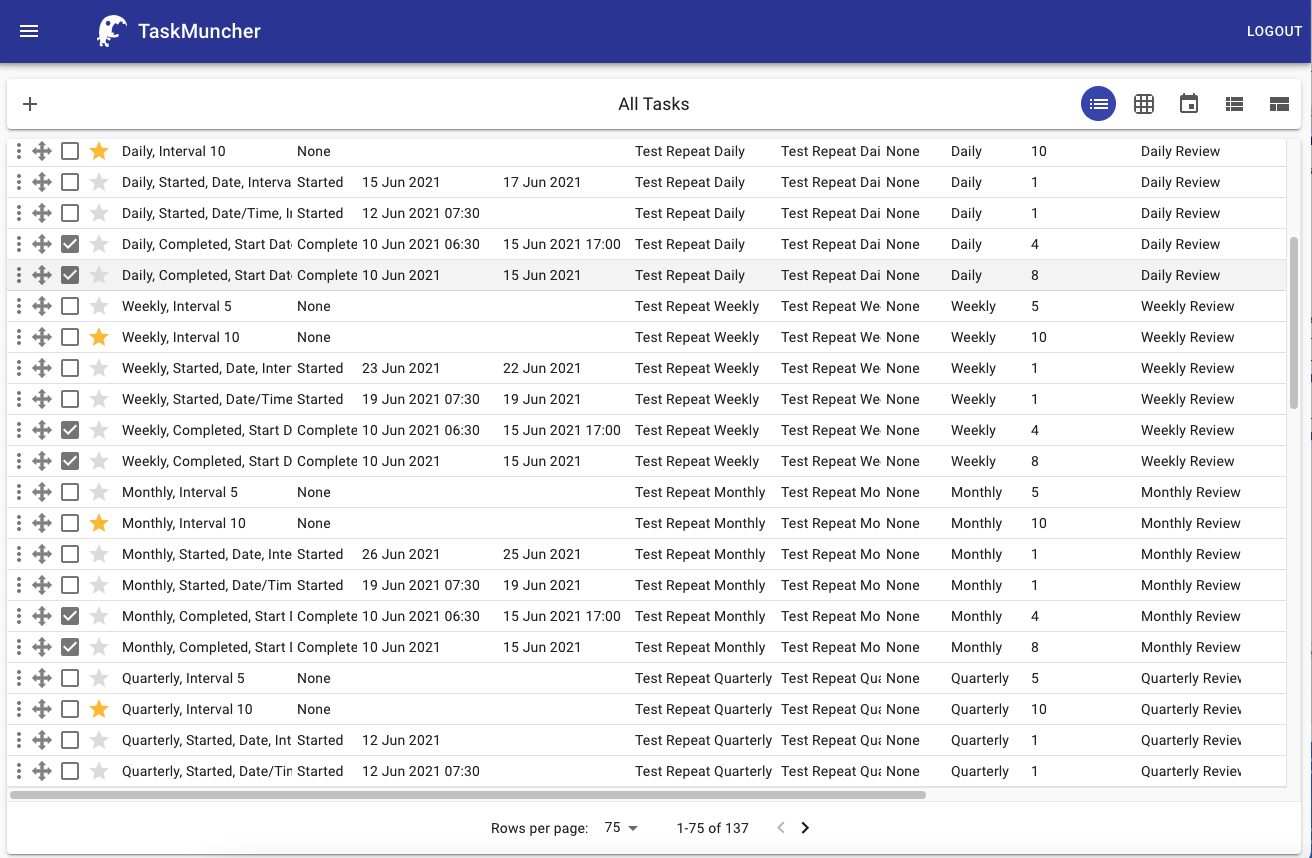The height and width of the screenshot is (858, 1312).
Task: Select the 'Weekly, Interval 5' task name
Action: (177, 307)
